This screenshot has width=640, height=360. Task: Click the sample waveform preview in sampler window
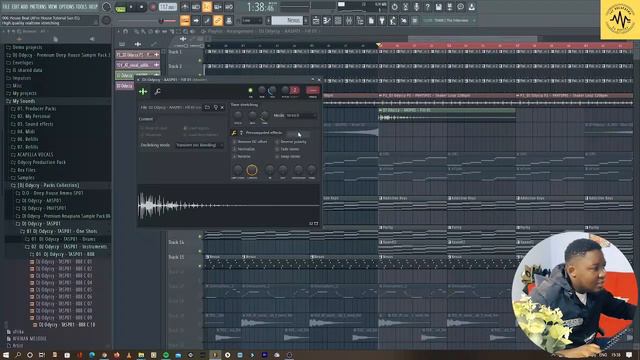(x=229, y=205)
